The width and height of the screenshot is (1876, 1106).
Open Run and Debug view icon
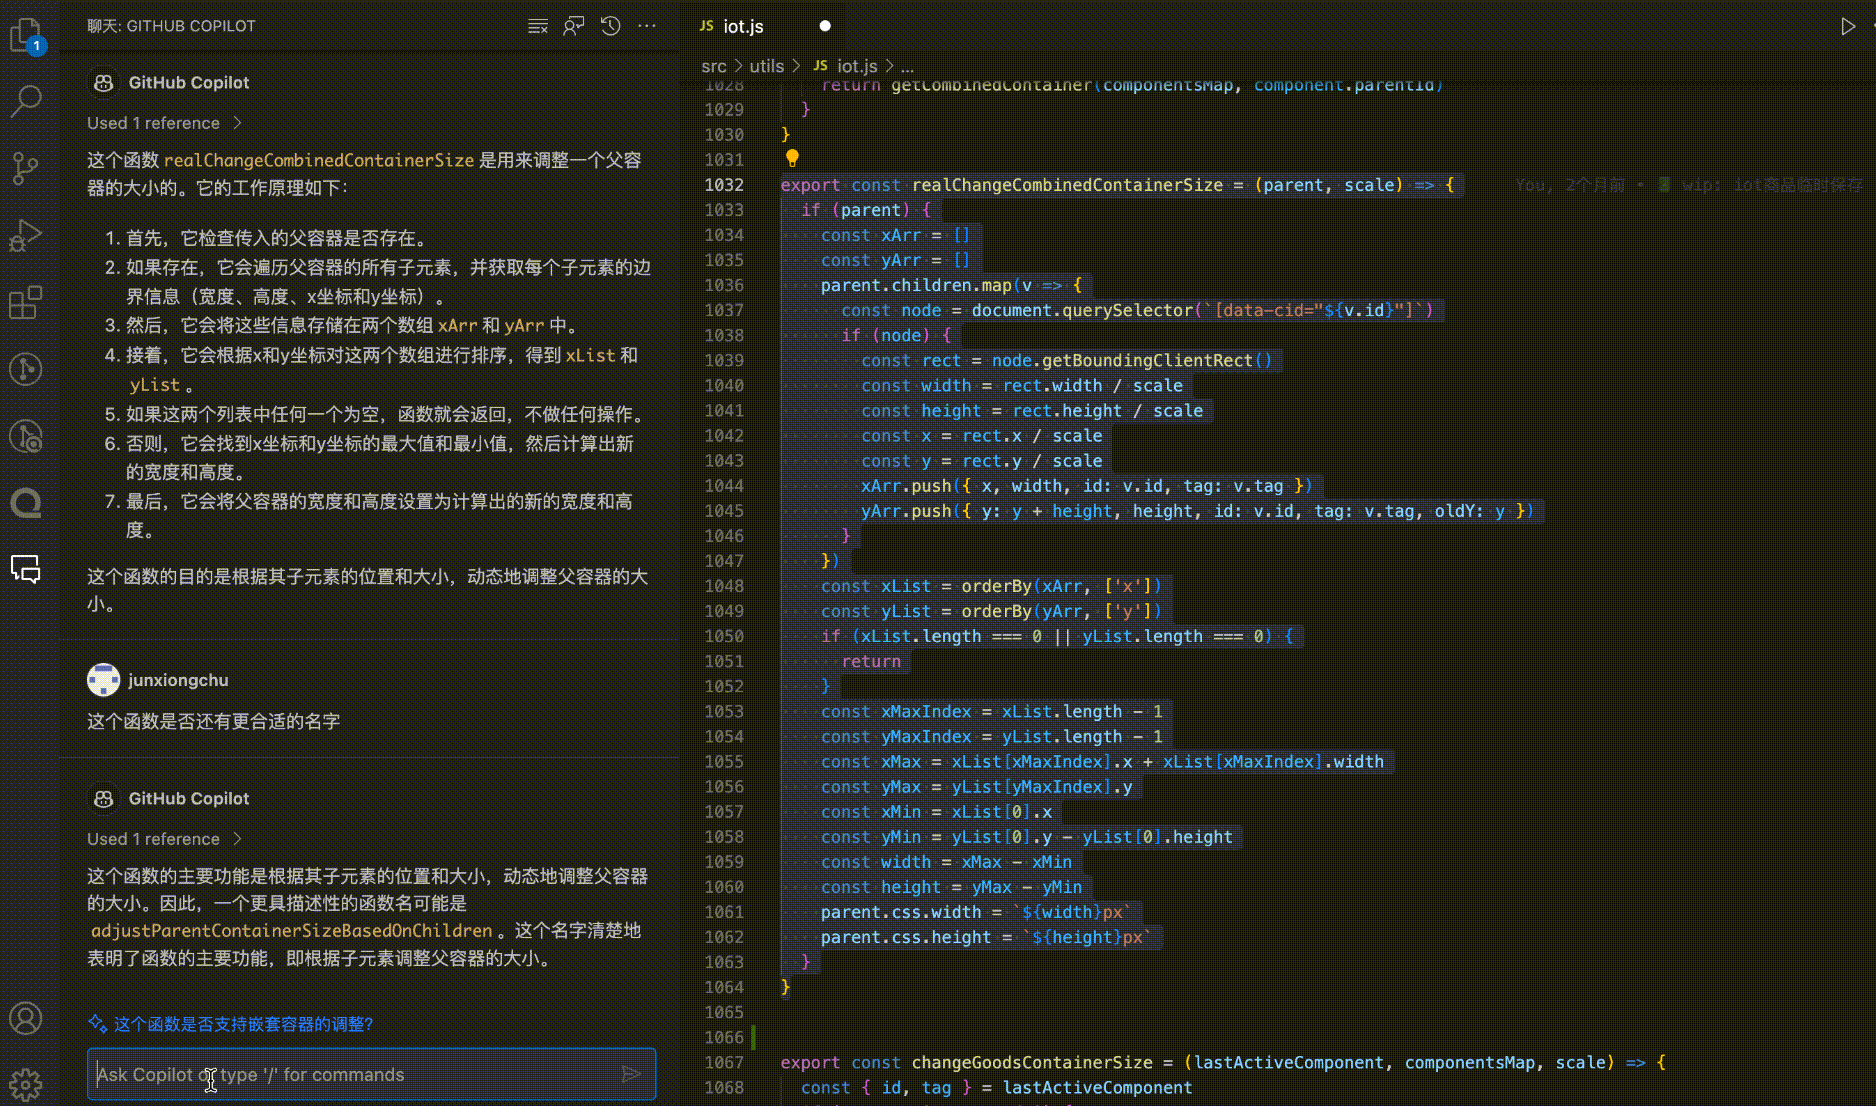tap(26, 235)
